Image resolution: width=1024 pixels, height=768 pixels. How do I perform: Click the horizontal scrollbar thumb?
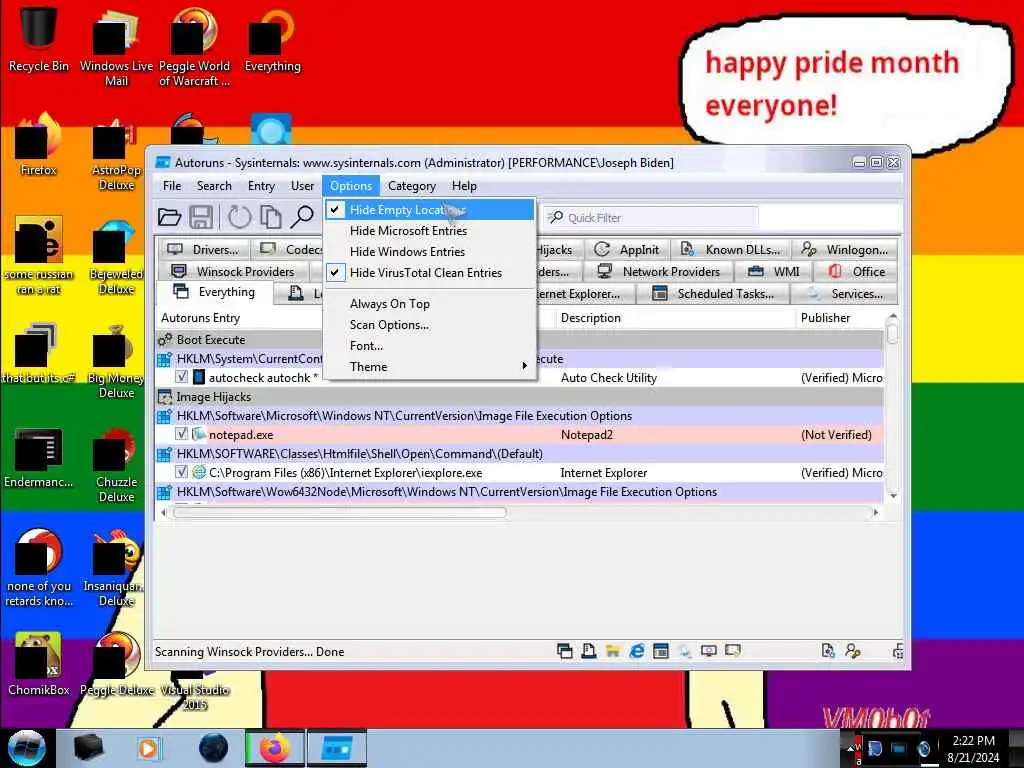point(339,513)
